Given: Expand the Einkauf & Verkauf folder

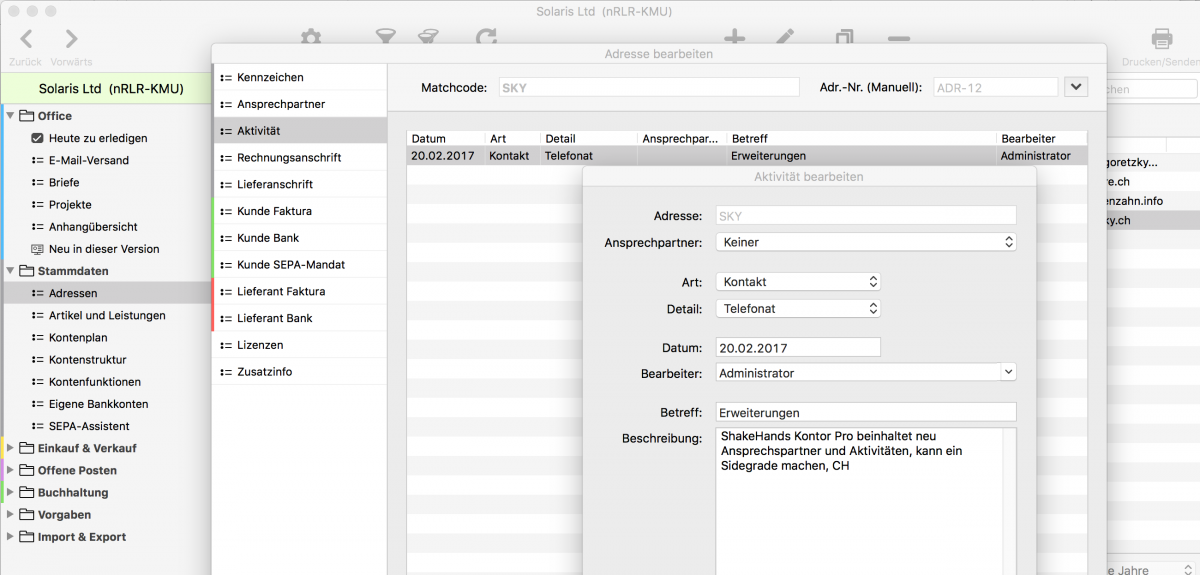Looking at the screenshot, I should 11,448.
